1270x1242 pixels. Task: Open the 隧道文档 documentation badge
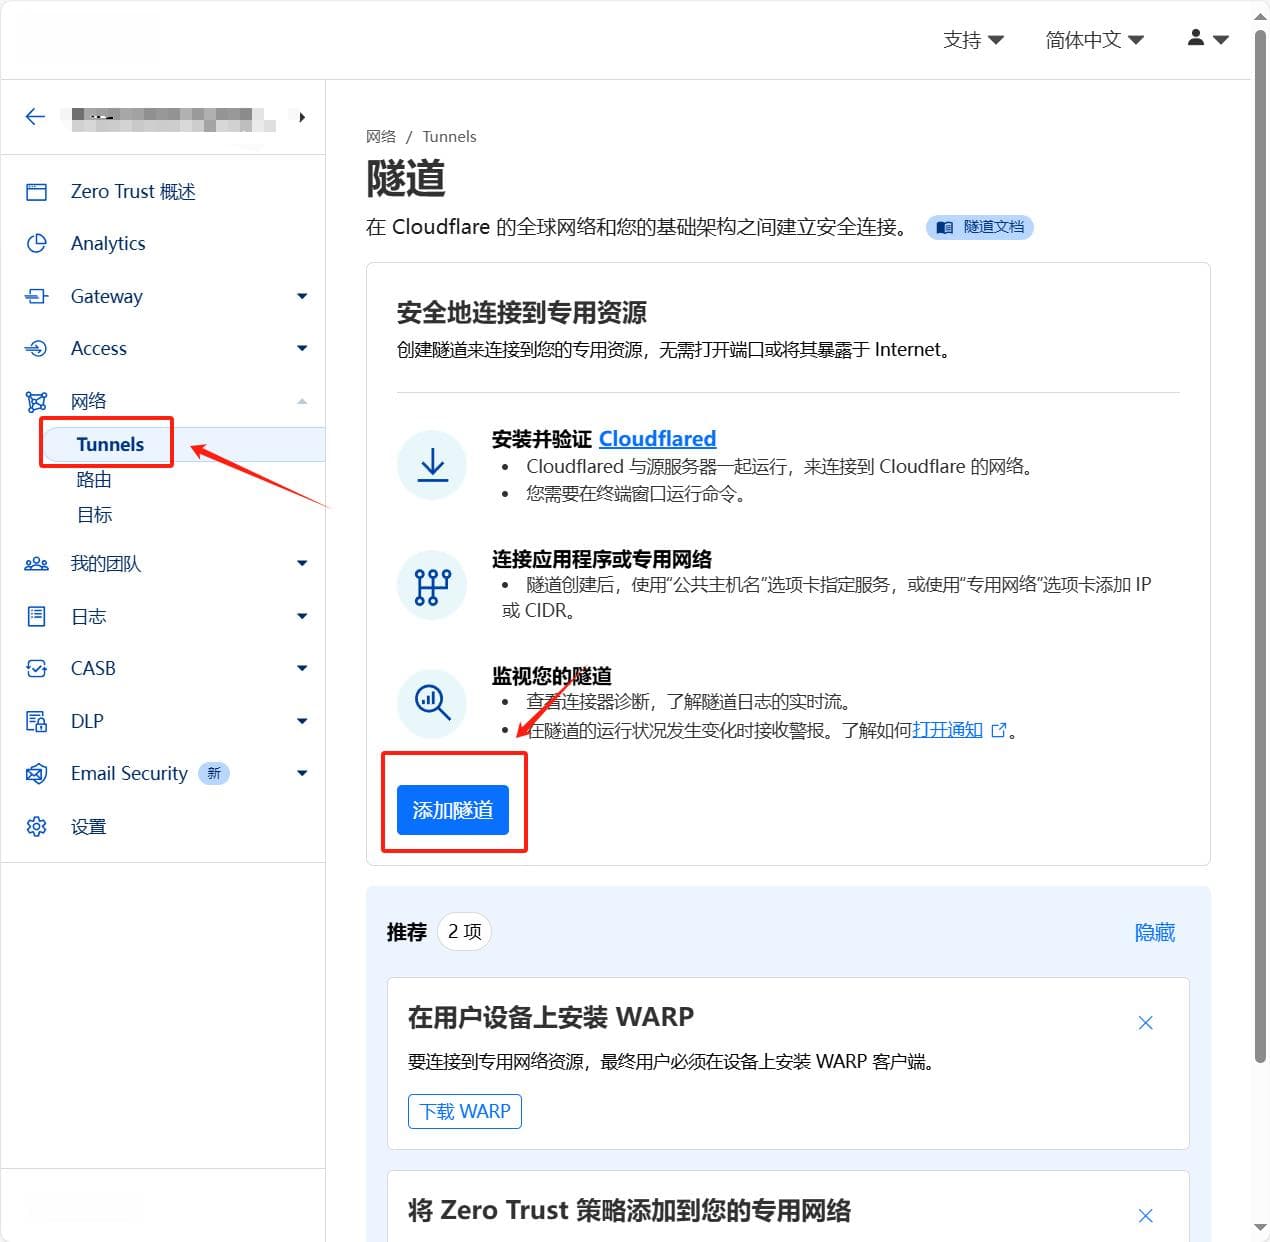tap(980, 227)
